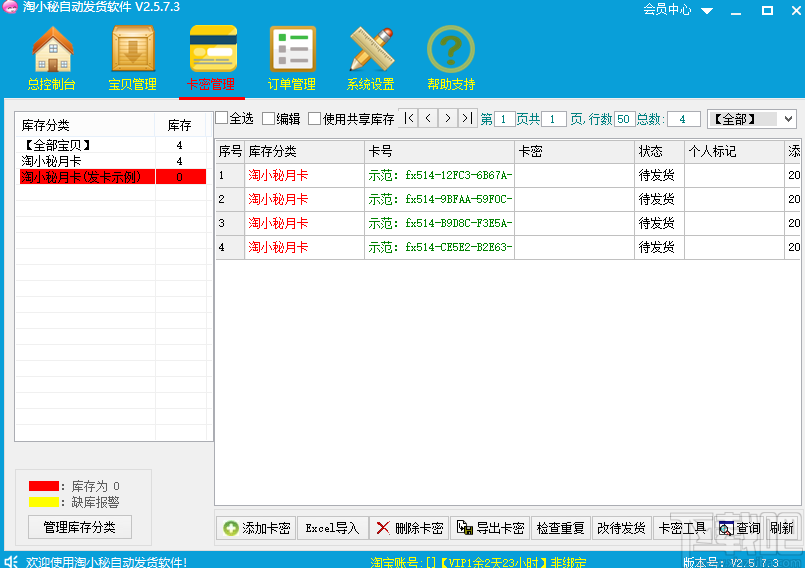Click the 行数 50 input field
The image size is (805, 568).
[624, 119]
